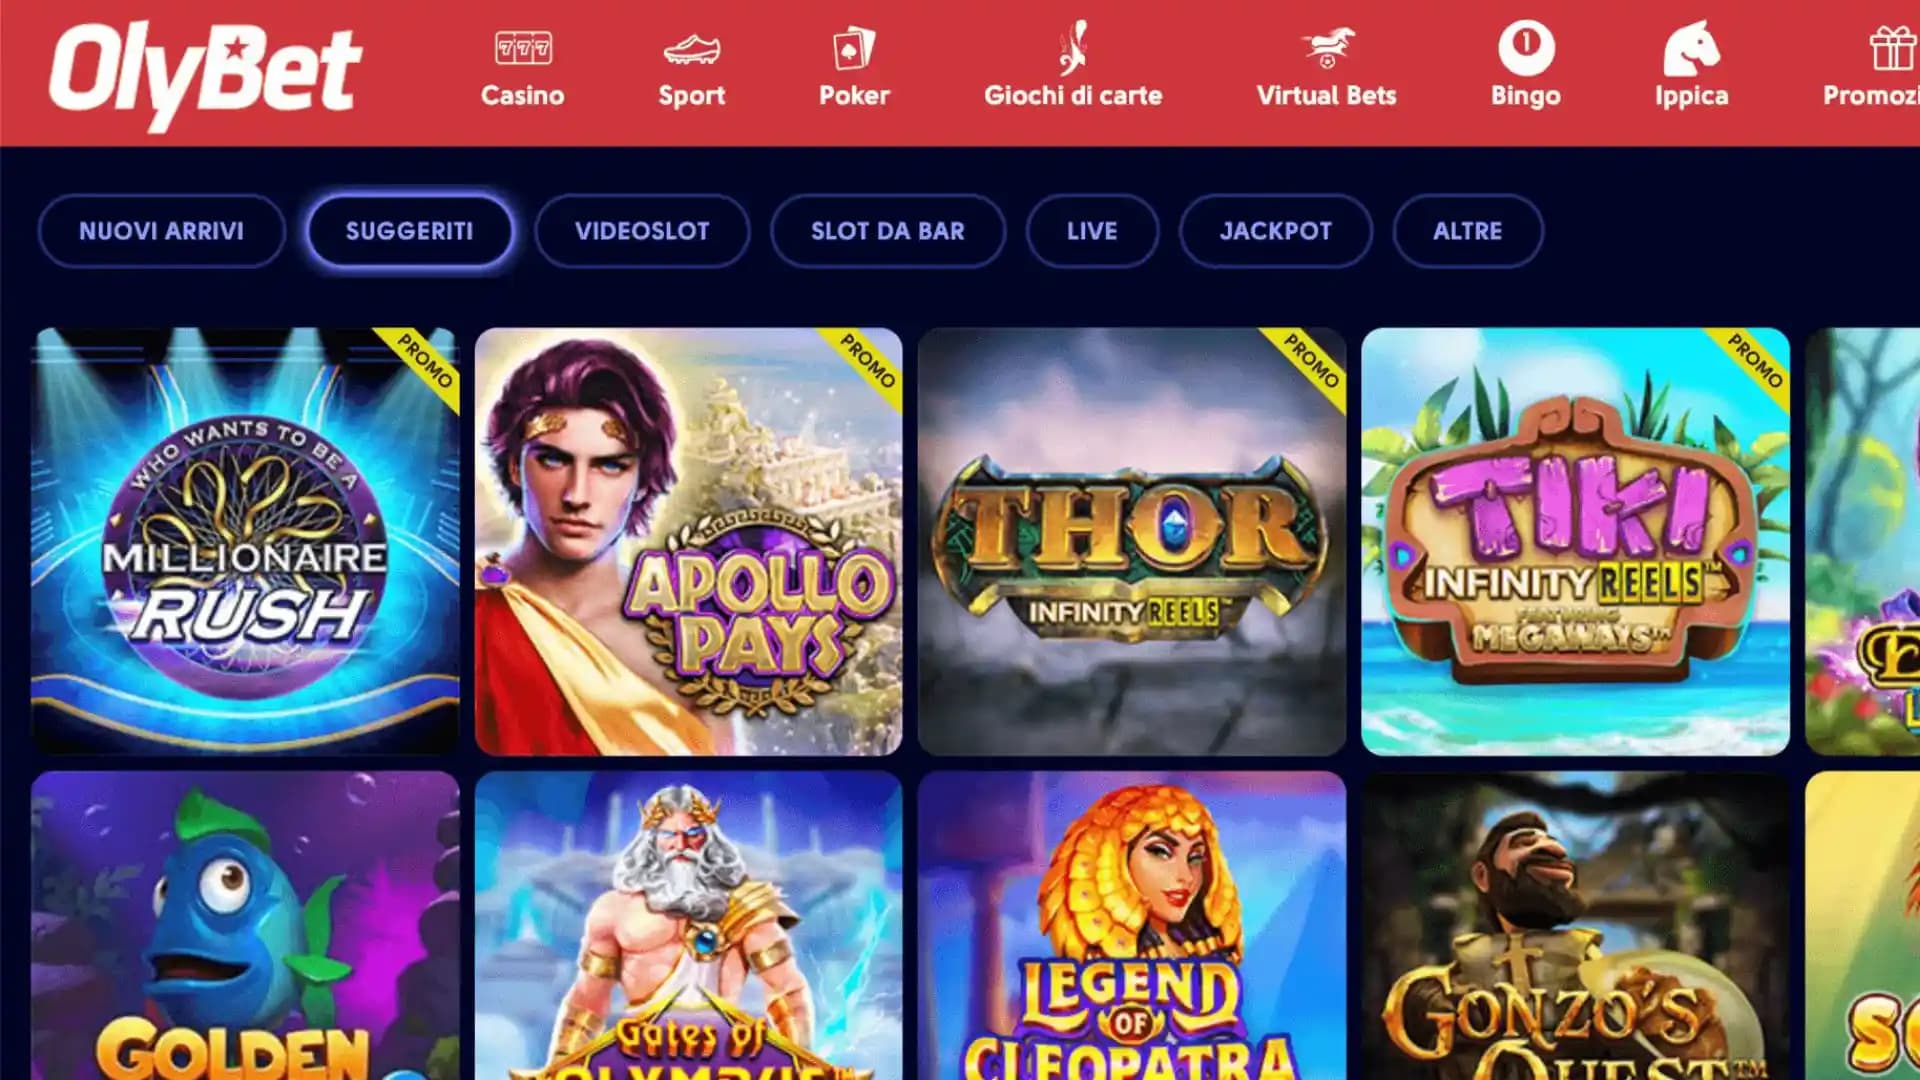Open Bingo via the ball icon
1920x1080 pixels.
(x=1526, y=47)
